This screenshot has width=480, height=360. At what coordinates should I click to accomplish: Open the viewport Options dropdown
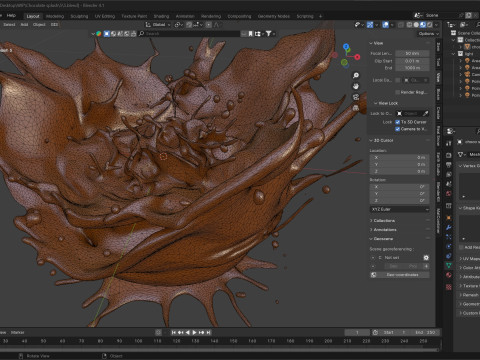[x=428, y=34]
